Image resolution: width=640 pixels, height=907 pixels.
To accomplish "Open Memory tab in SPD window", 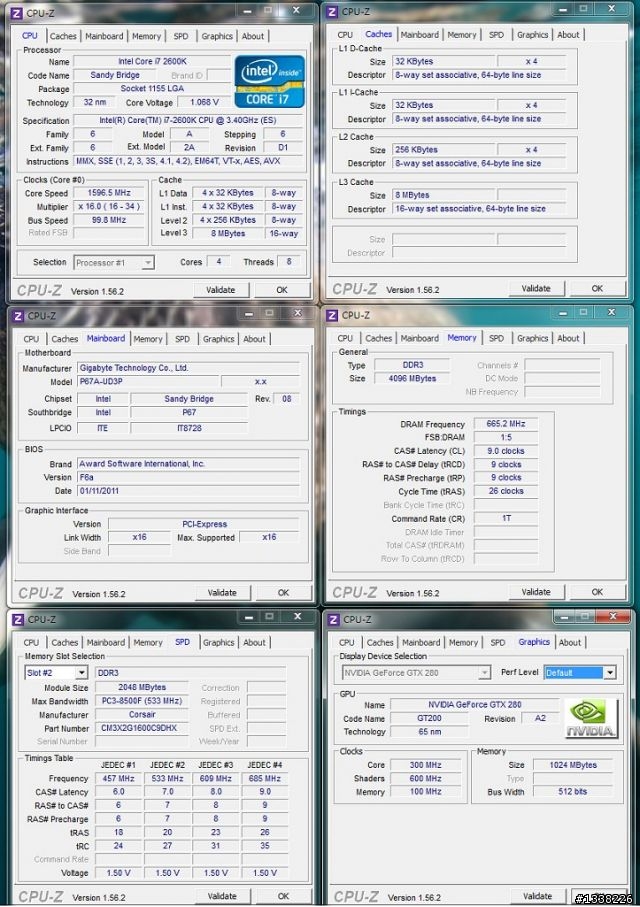I will point(148,642).
